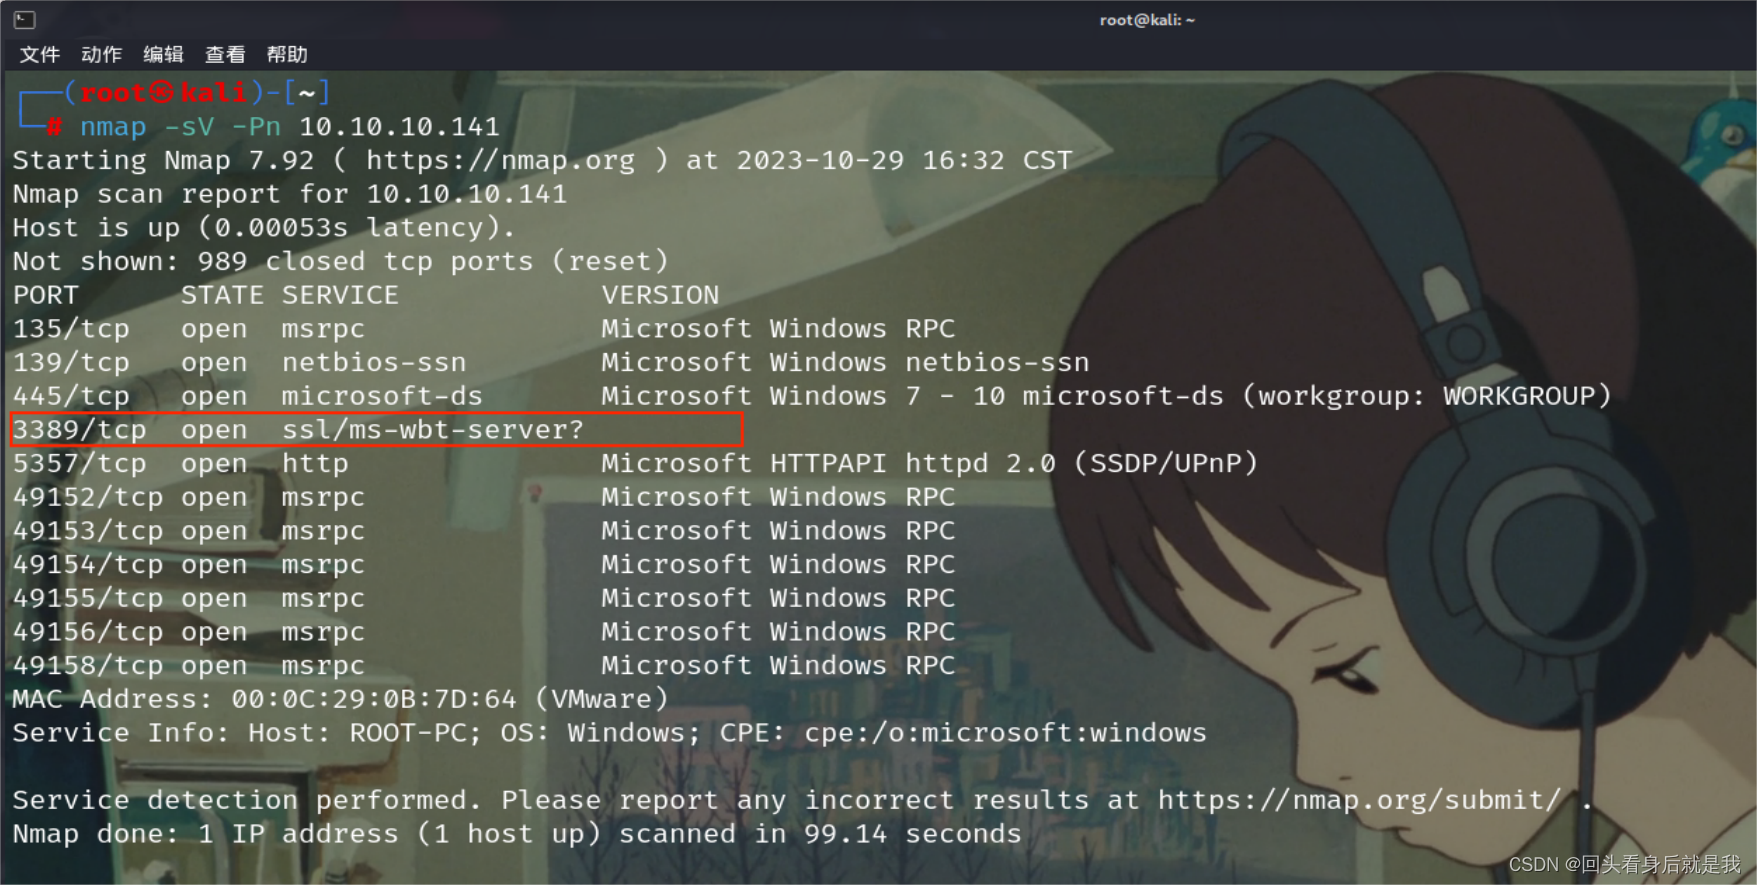Select the 135/tcp port entry
The image size is (1757, 885).
[x=71, y=329]
